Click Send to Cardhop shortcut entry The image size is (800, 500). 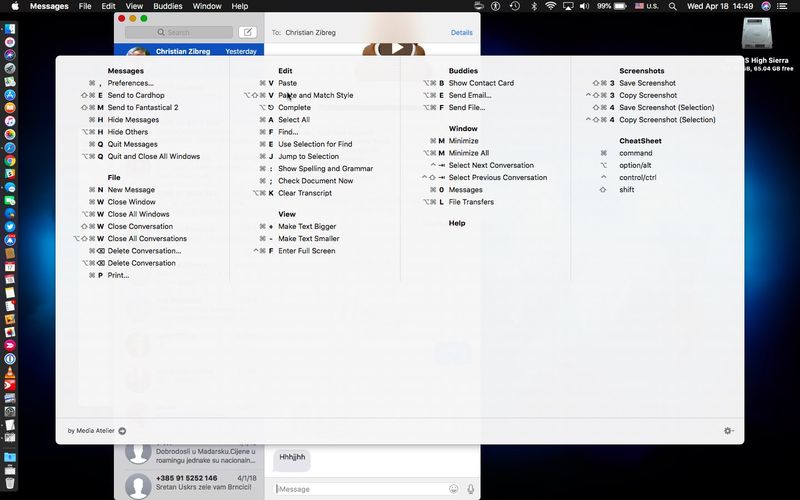pyautogui.click(x=136, y=95)
